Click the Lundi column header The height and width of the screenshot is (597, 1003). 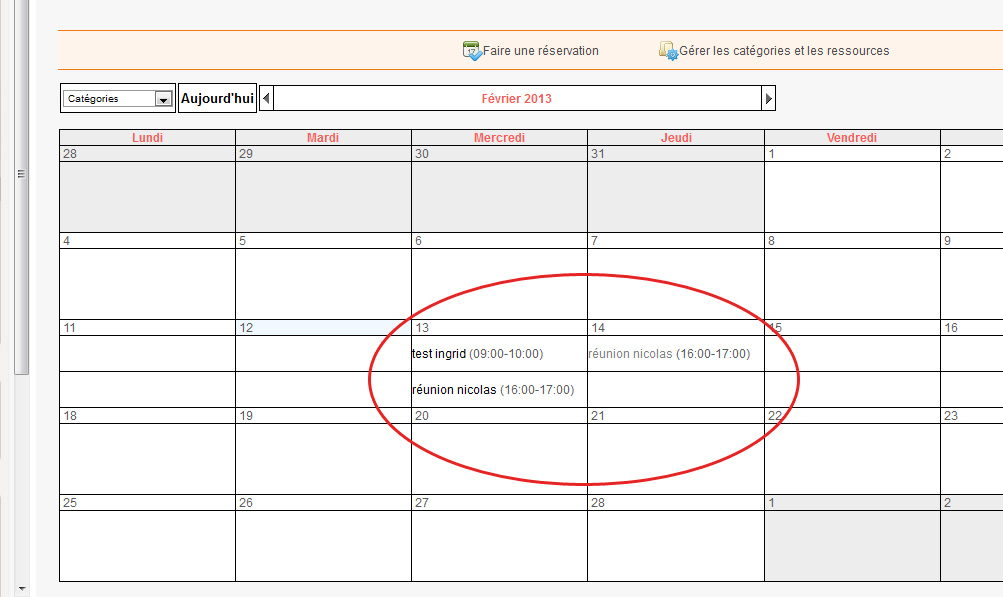[x=147, y=138]
